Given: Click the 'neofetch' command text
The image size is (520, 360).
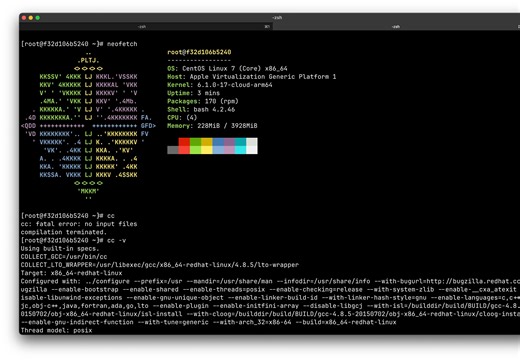Looking at the screenshot, I should pos(122,44).
